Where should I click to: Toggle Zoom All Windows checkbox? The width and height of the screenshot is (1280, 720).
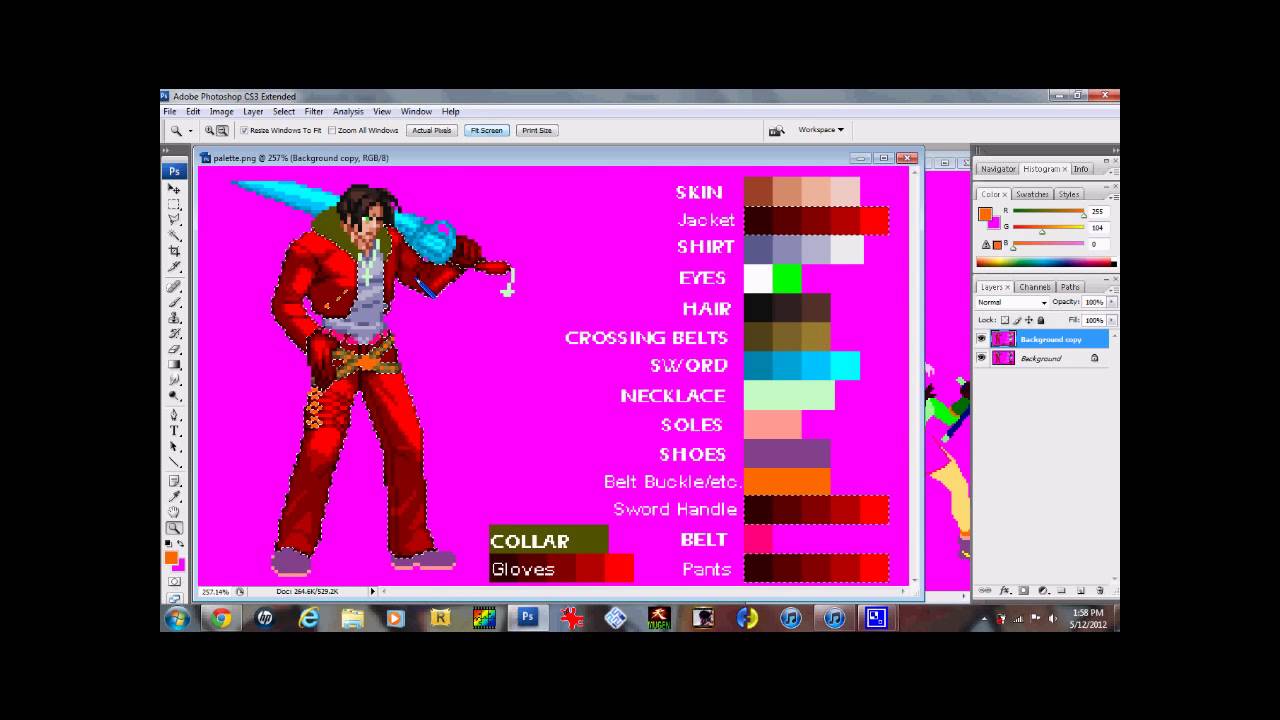coord(331,130)
